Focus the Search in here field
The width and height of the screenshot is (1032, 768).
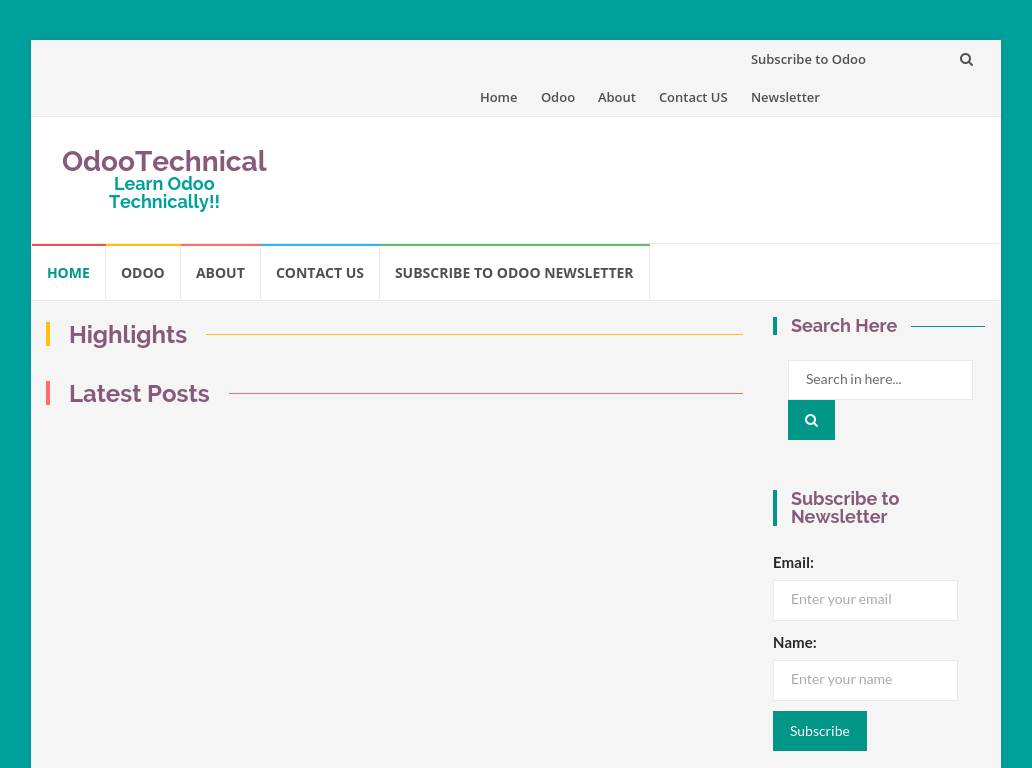[880, 380]
